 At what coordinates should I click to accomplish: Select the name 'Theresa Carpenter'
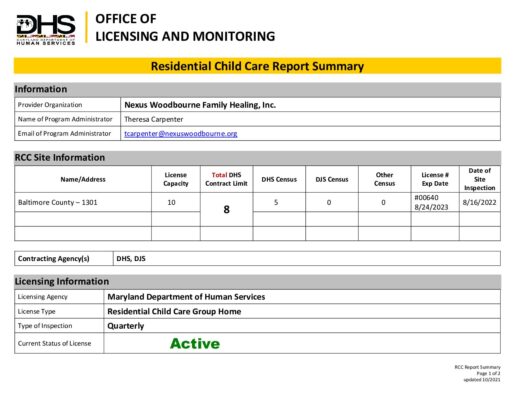coord(154,119)
